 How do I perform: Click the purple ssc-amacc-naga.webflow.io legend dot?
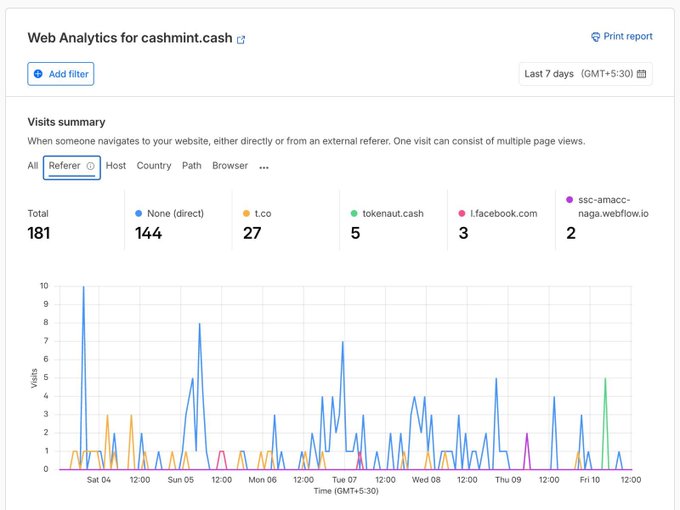tap(569, 199)
